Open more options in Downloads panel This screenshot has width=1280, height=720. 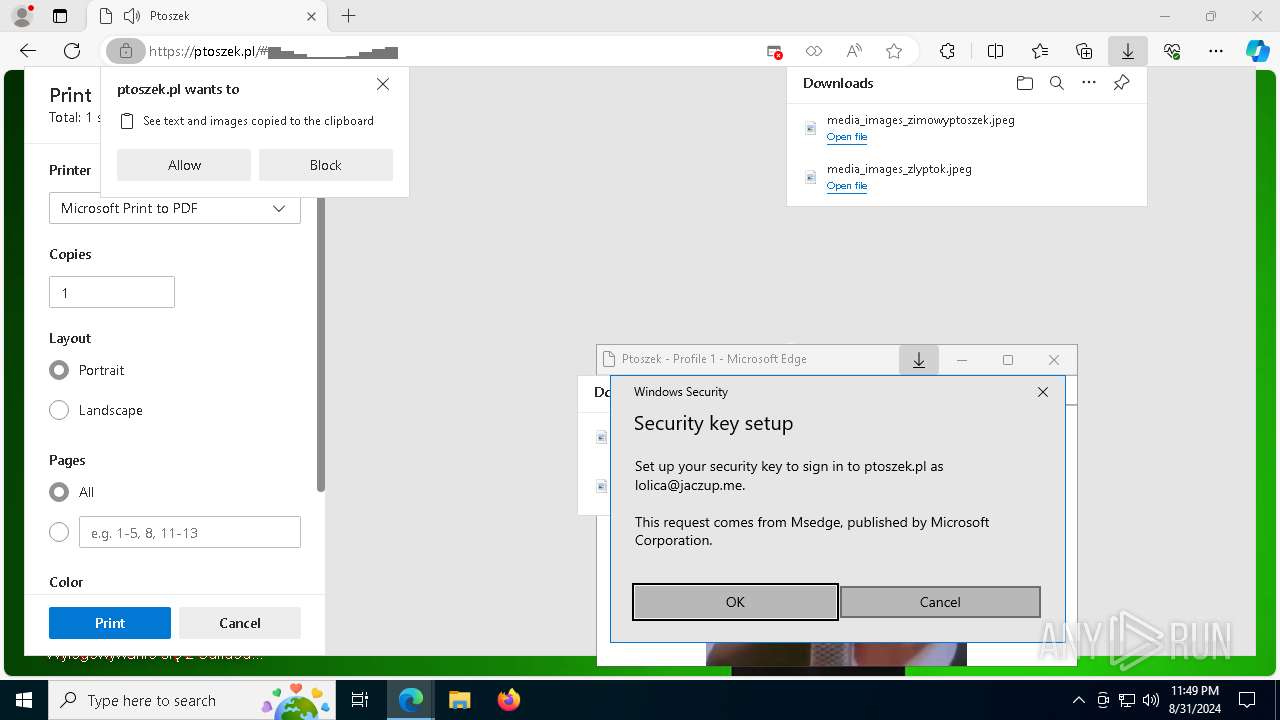(x=1089, y=83)
